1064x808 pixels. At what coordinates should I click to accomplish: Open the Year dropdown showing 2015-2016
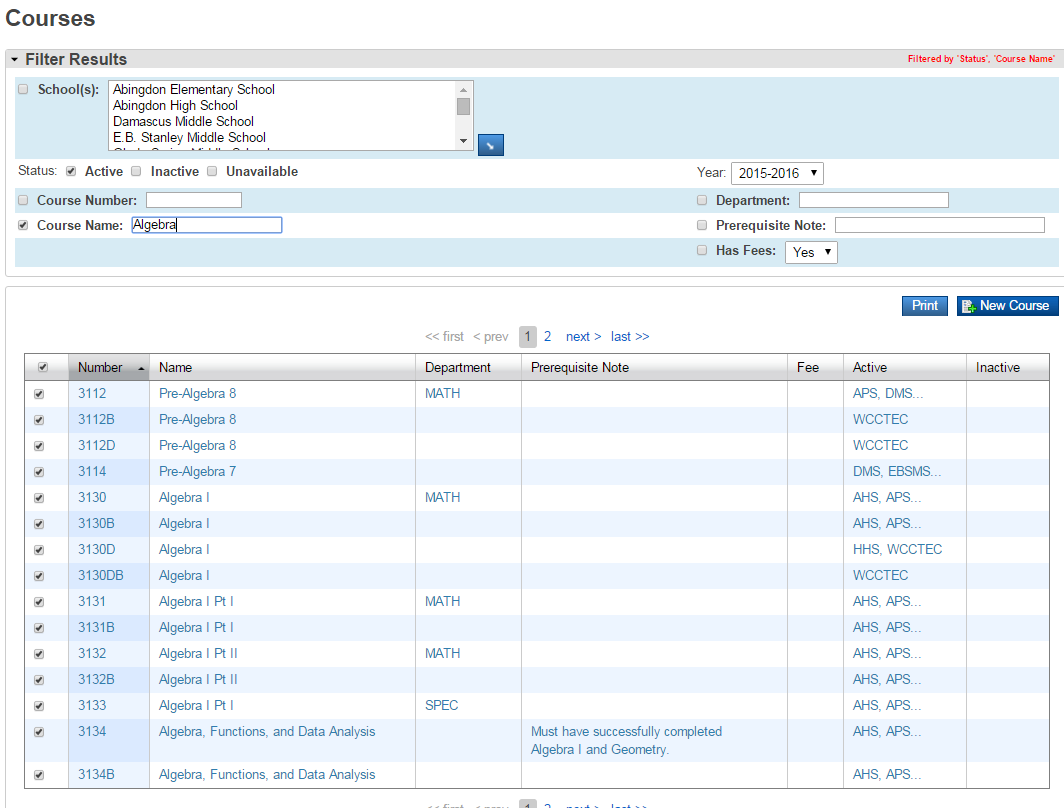pyautogui.click(x=777, y=173)
